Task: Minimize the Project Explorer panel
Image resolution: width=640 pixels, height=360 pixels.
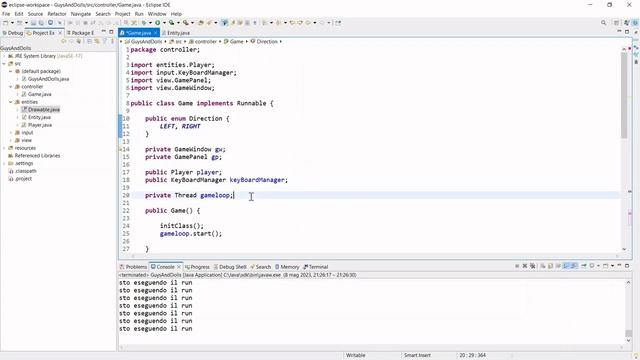Action: coord(103,32)
